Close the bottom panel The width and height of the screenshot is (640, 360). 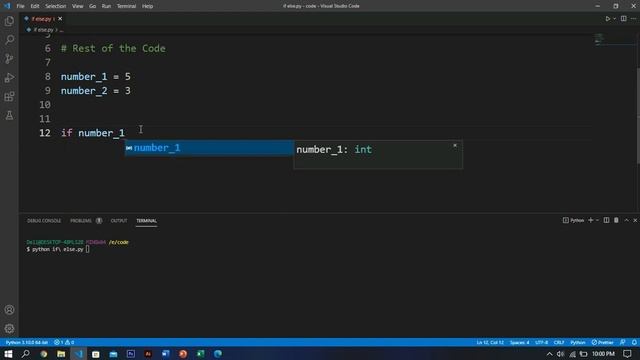coord(635,220)
